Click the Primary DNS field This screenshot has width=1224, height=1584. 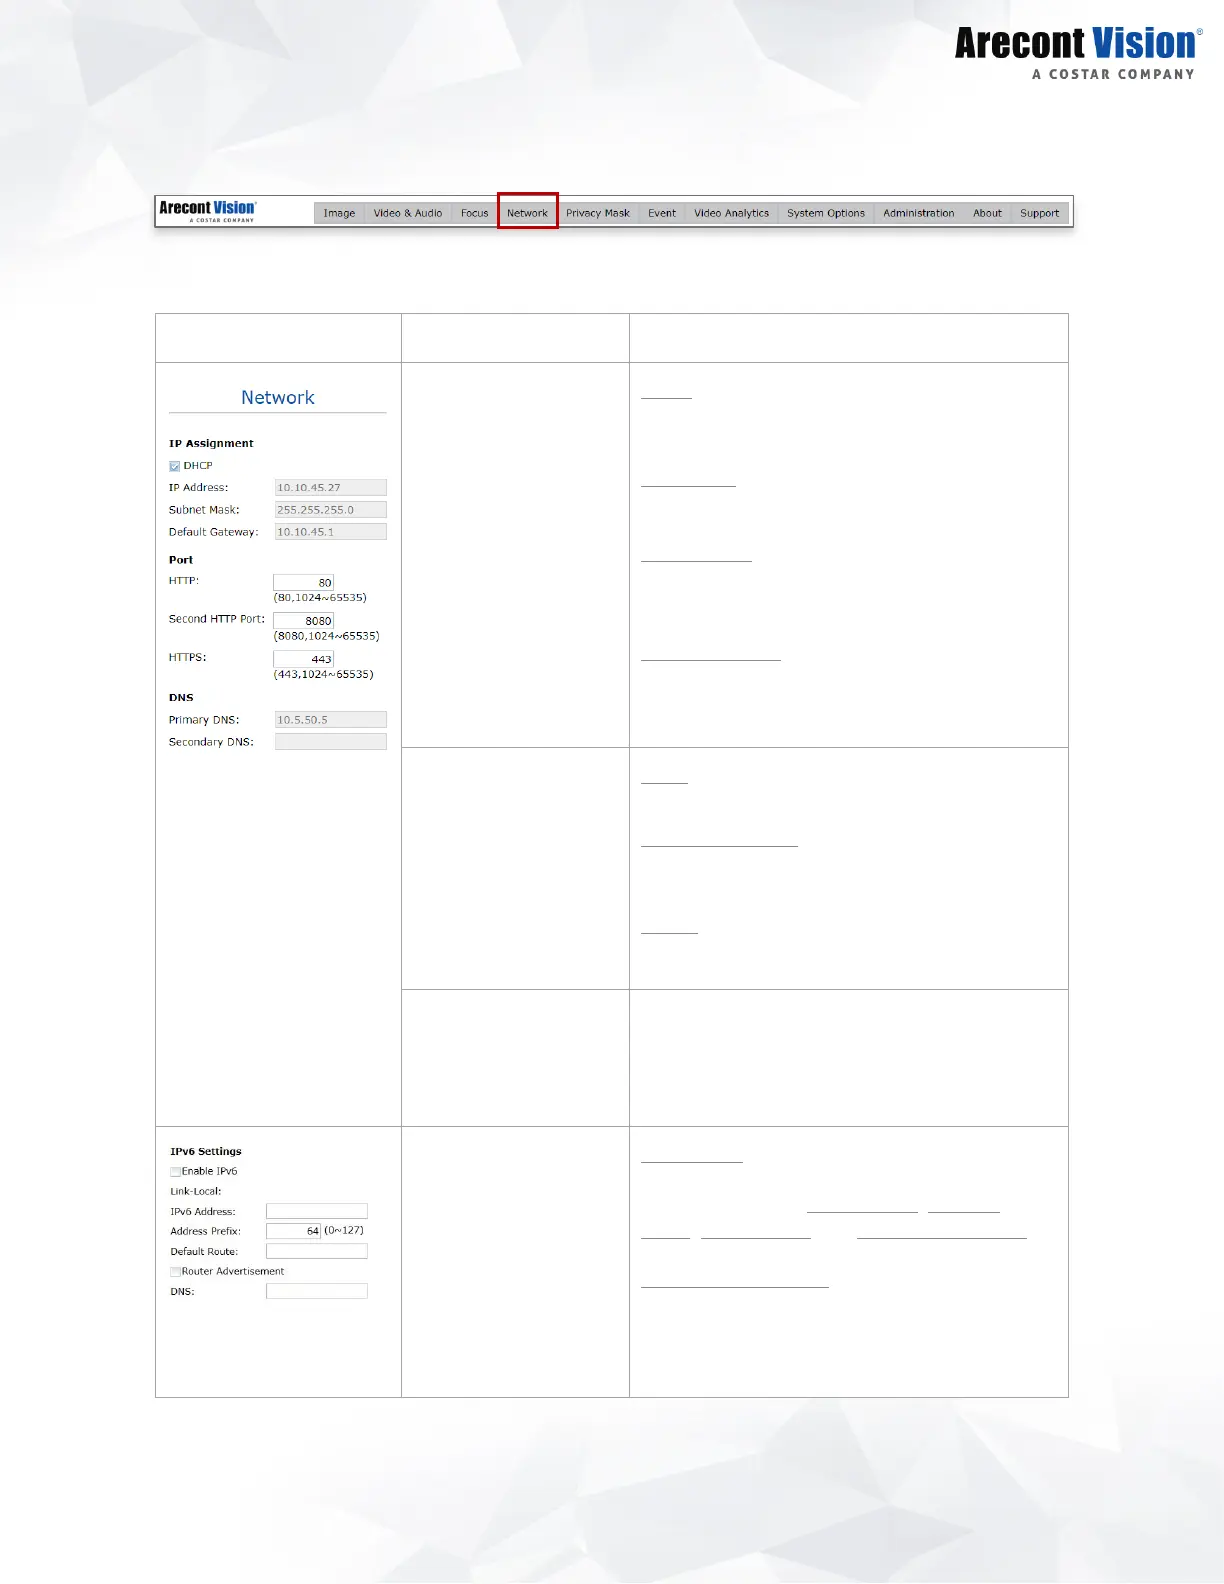pyautogui.click(x=330, y=720)
